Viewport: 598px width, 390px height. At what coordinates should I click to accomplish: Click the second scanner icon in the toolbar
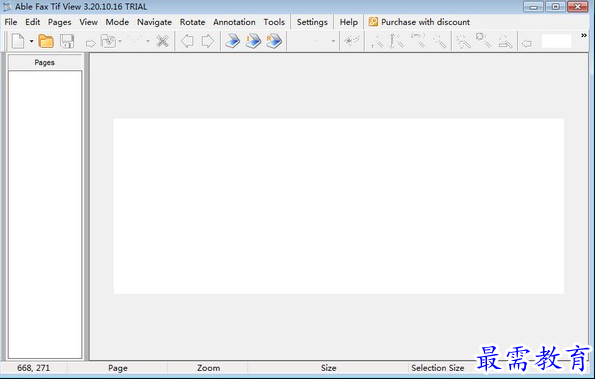253,41
